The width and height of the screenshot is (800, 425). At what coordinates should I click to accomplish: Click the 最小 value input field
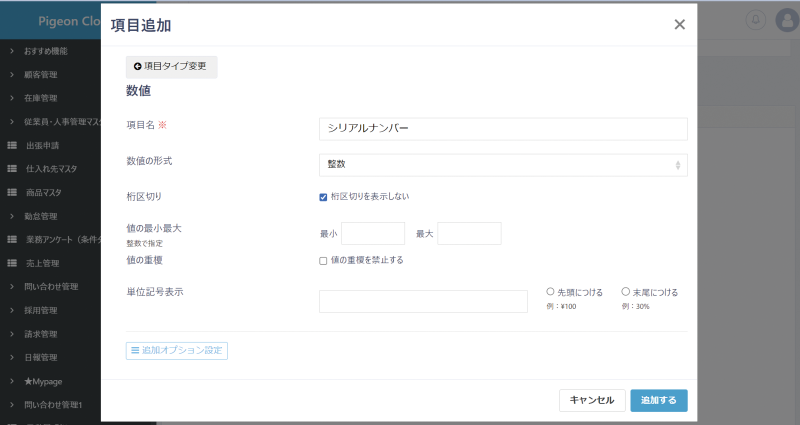373,233
